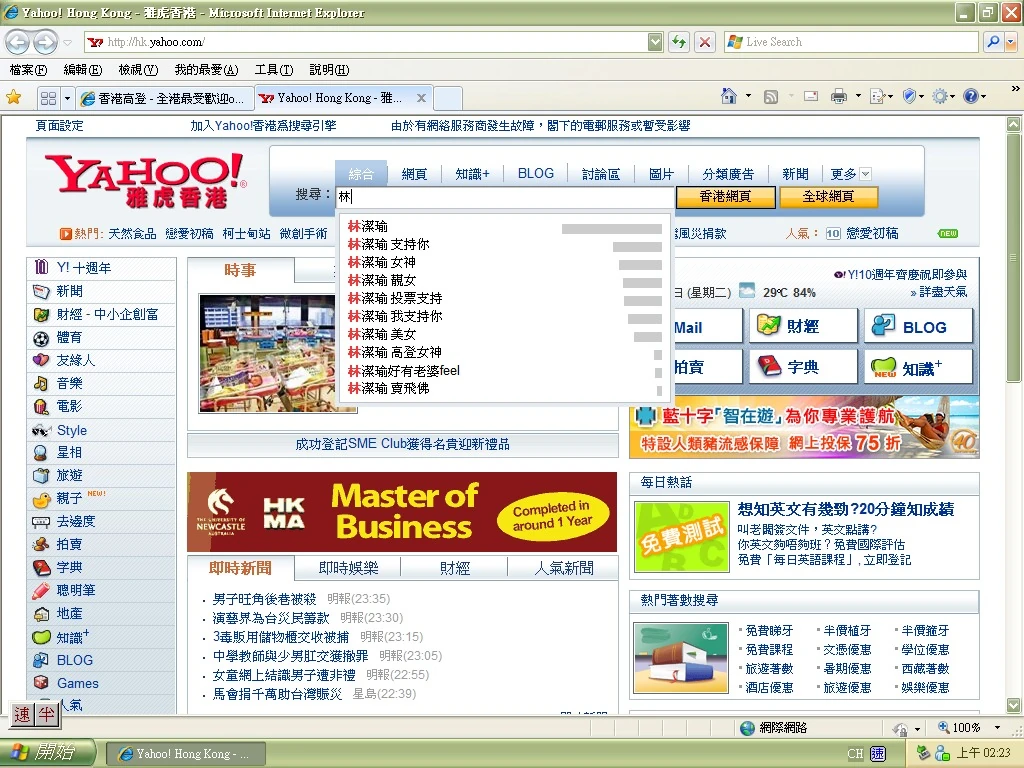The height and width of the screenshot is (768, 1024).
Task: Click the vertical scrollbar down arrow
Action: tap(1014, 706)
